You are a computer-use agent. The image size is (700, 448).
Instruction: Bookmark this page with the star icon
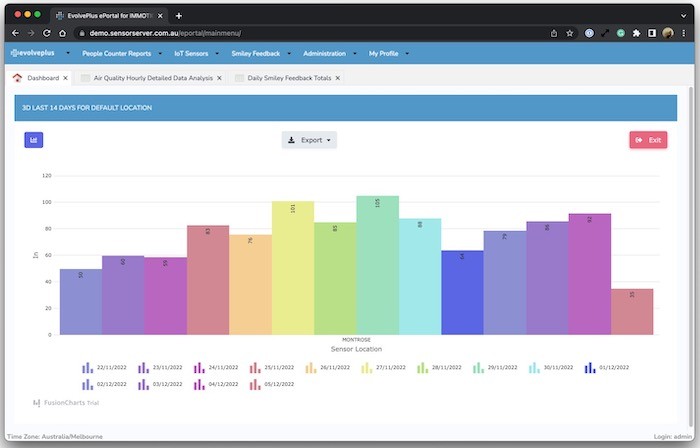click(569, 33)
